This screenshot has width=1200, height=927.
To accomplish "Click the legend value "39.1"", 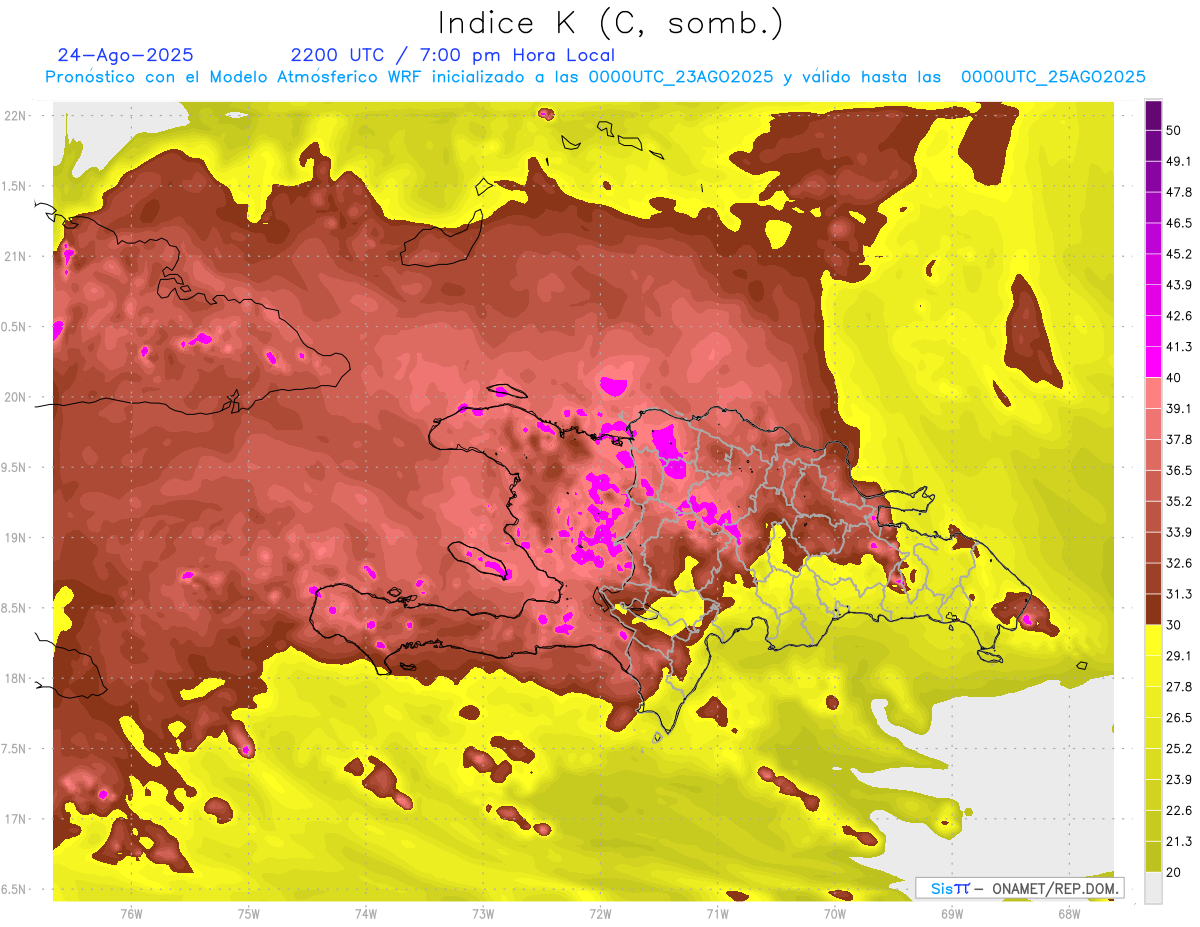I will click(x=1179, y=408).
